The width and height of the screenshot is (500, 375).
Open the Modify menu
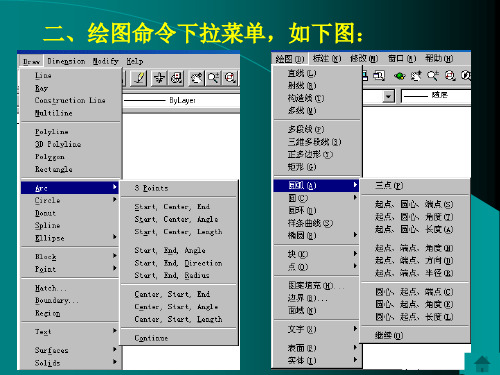[106, 61]
